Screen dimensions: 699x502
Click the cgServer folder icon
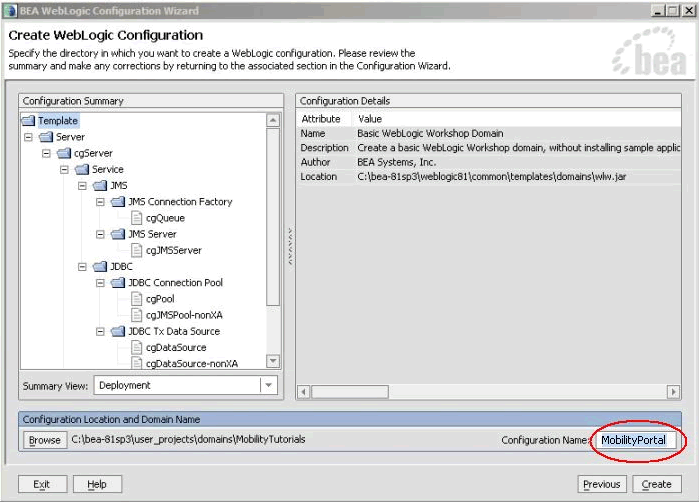click(64, 153)
